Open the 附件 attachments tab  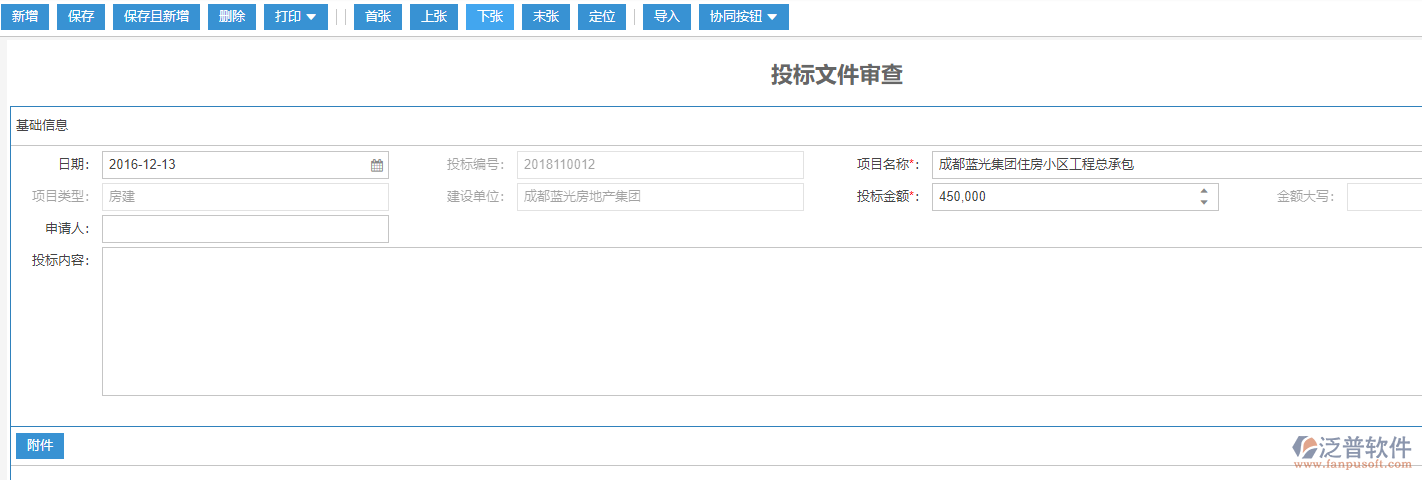(x=40, y=446)
